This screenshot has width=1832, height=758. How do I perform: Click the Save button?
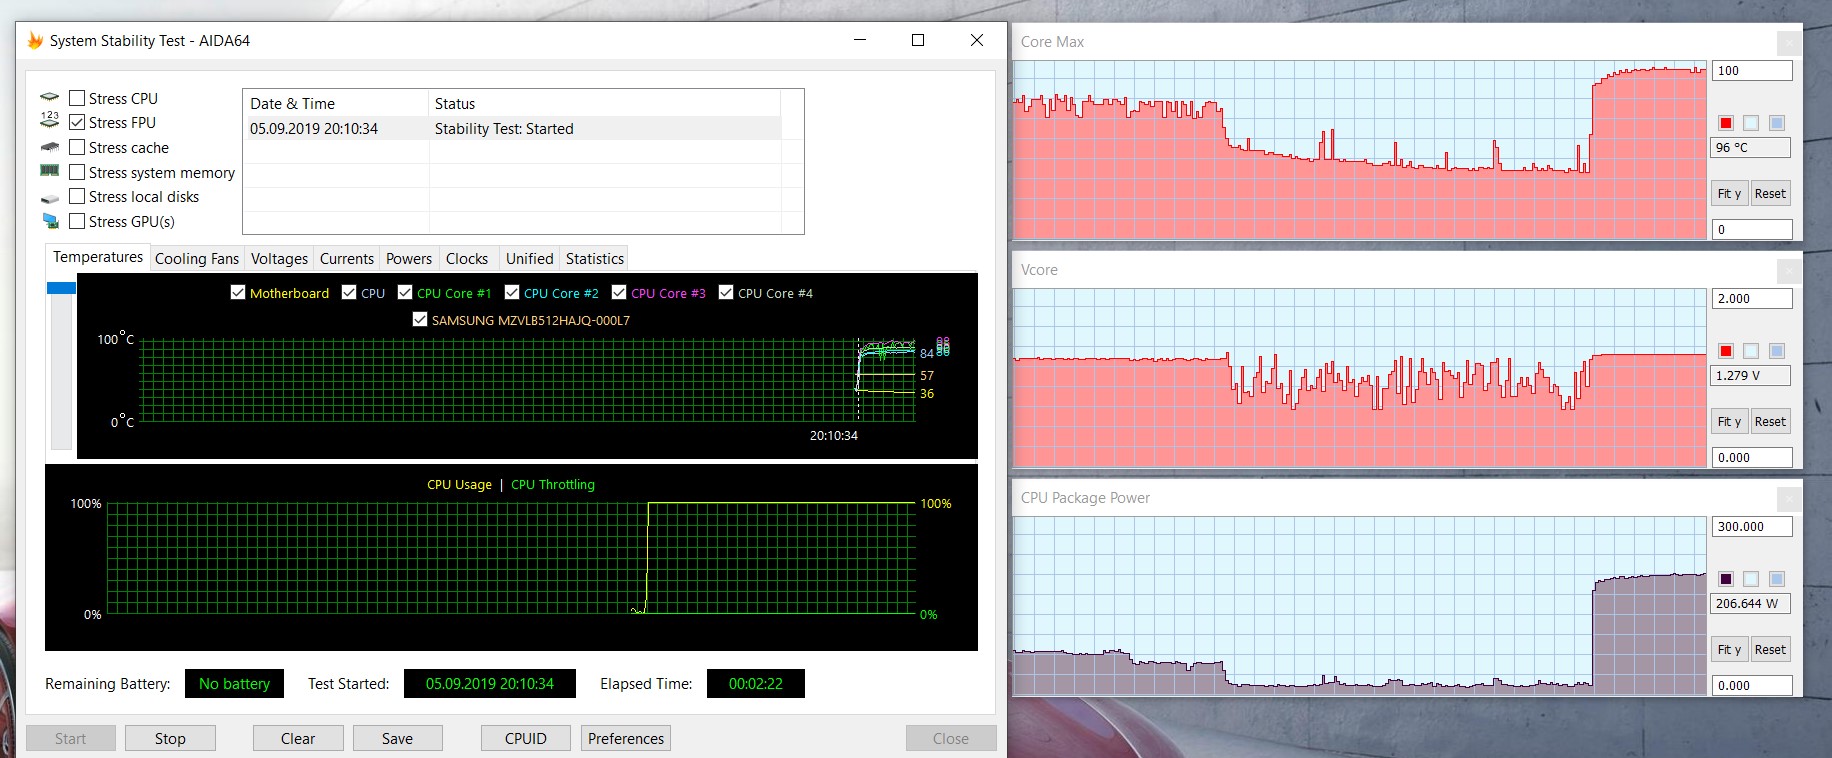[x=397, y=738]
